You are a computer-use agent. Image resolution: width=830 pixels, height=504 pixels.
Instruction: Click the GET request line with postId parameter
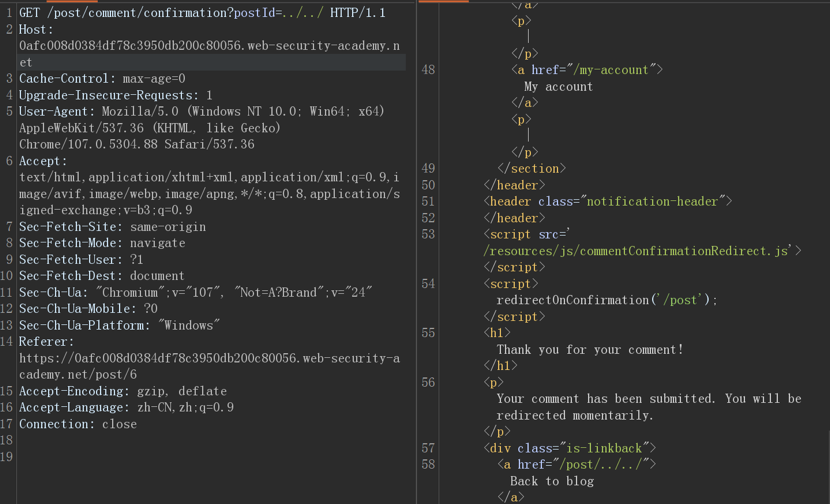coord(202,13)
